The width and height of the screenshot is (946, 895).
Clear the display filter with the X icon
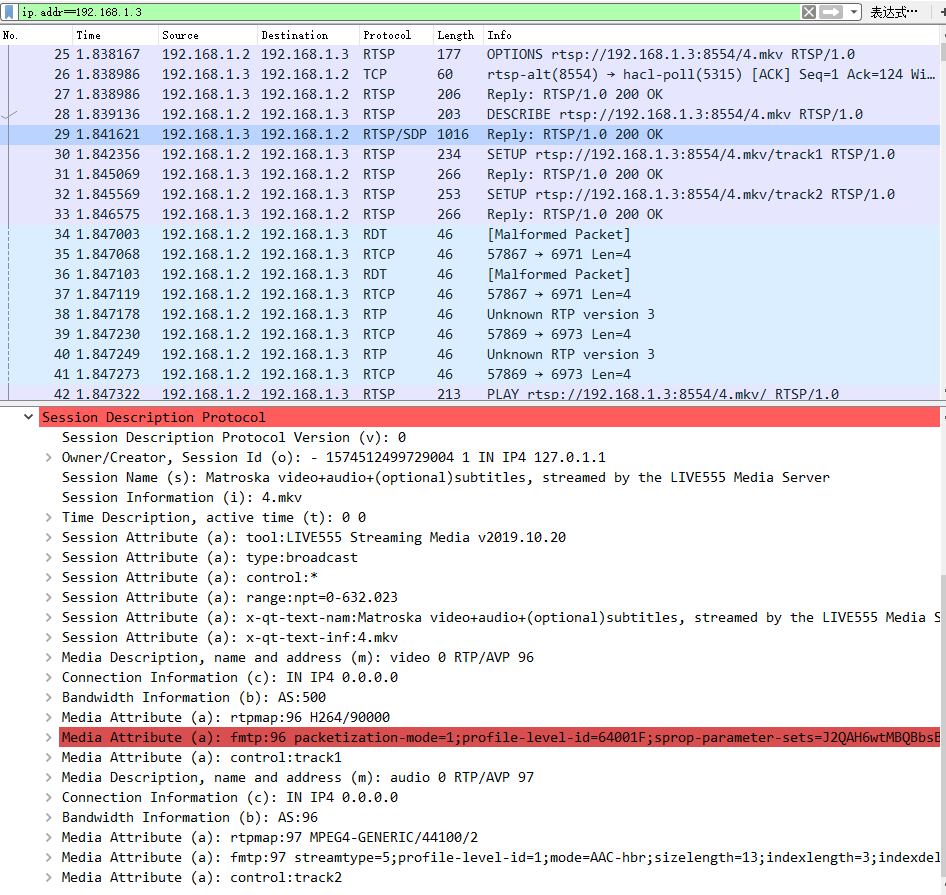point(808,12)
